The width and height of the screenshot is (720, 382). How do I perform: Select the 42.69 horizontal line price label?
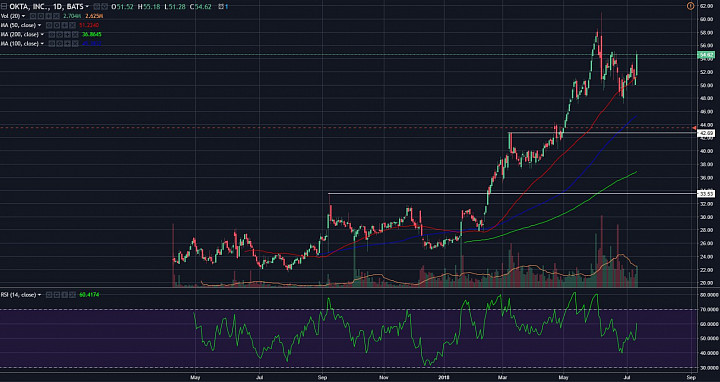705,133
